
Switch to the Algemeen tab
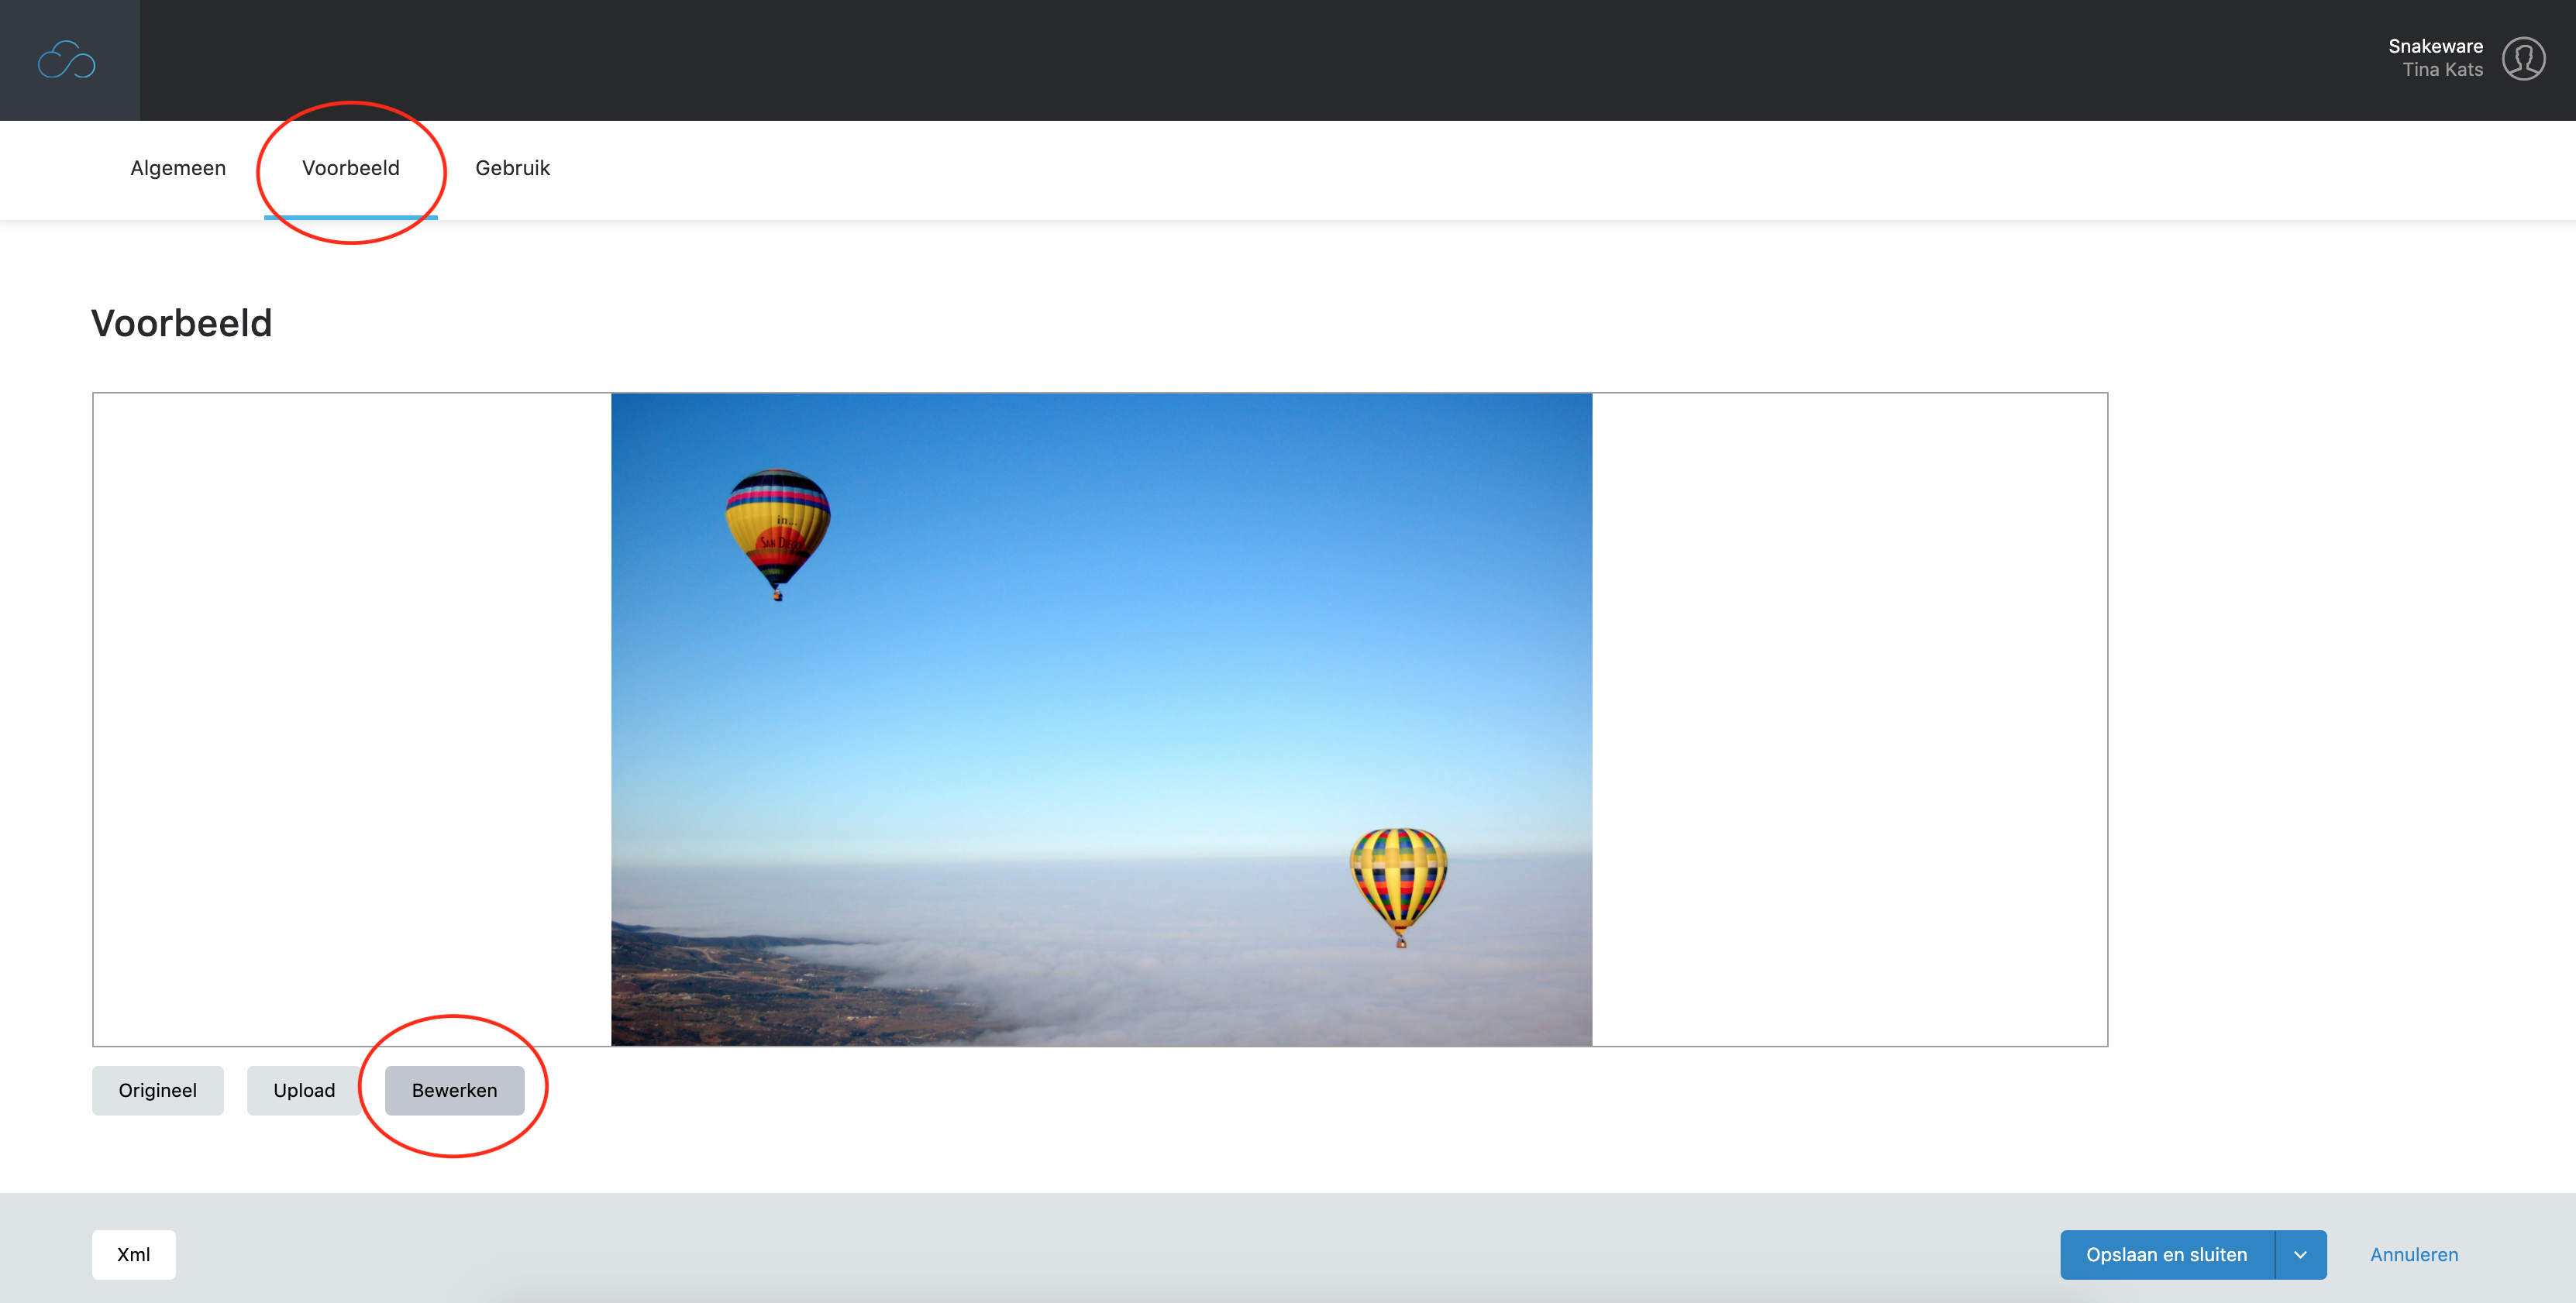178,168
